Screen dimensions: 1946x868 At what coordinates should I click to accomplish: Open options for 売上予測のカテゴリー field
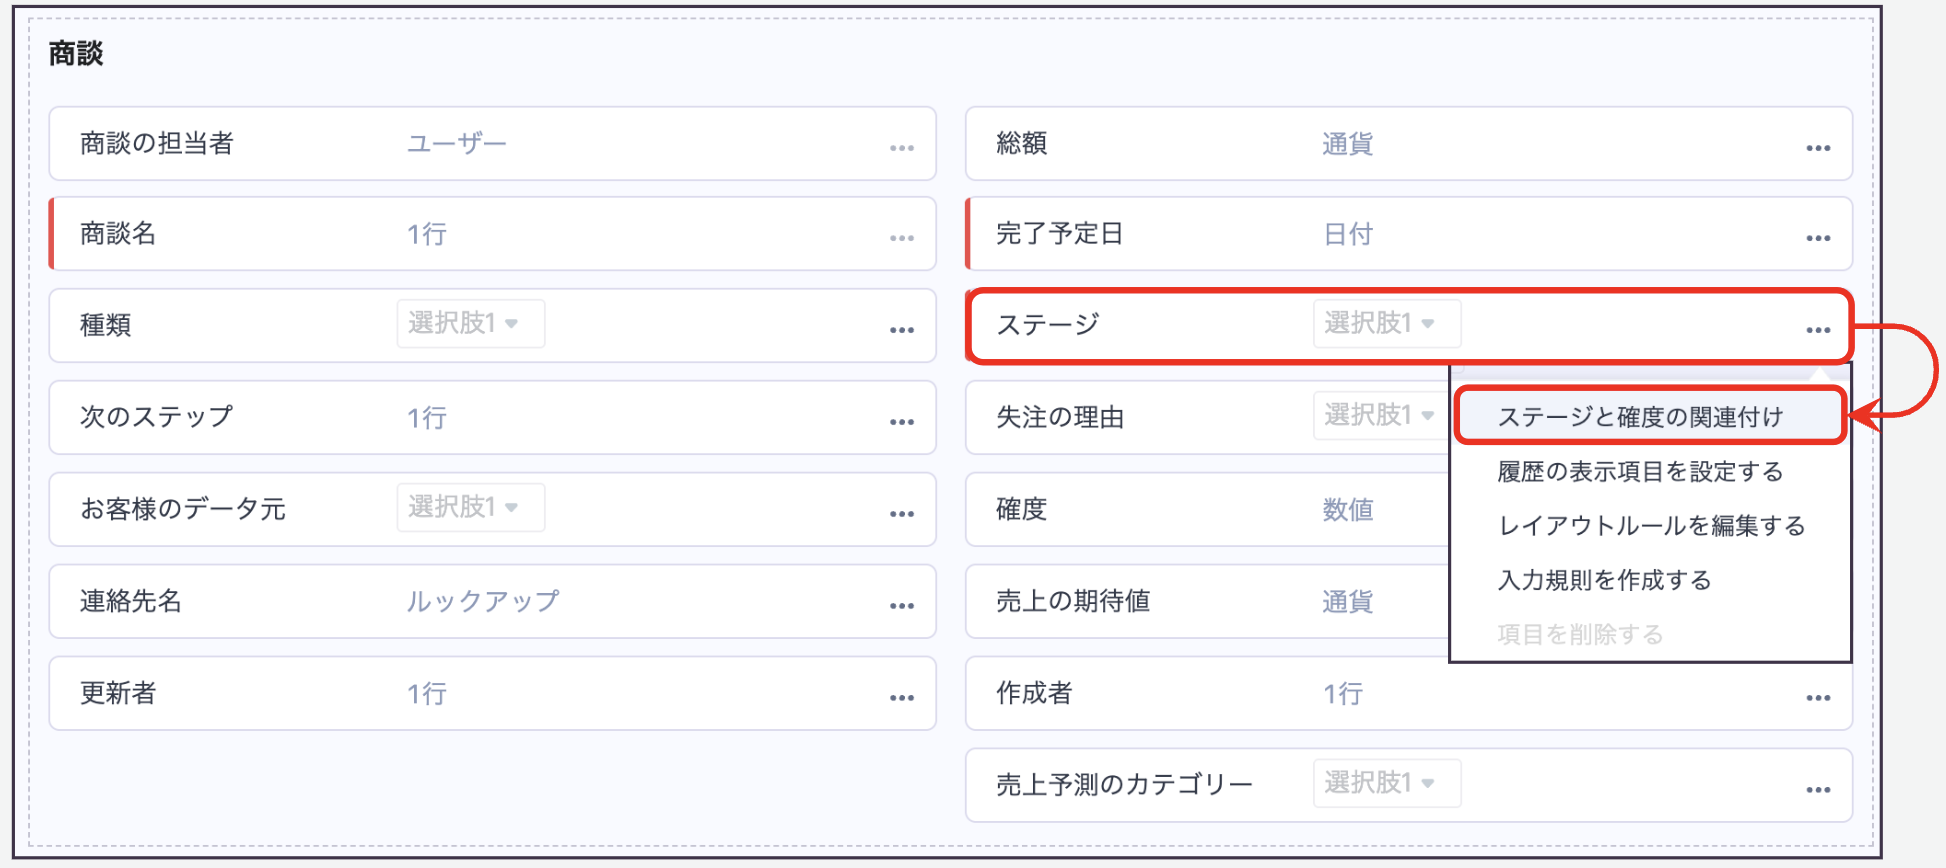(x=1817, y=790)
